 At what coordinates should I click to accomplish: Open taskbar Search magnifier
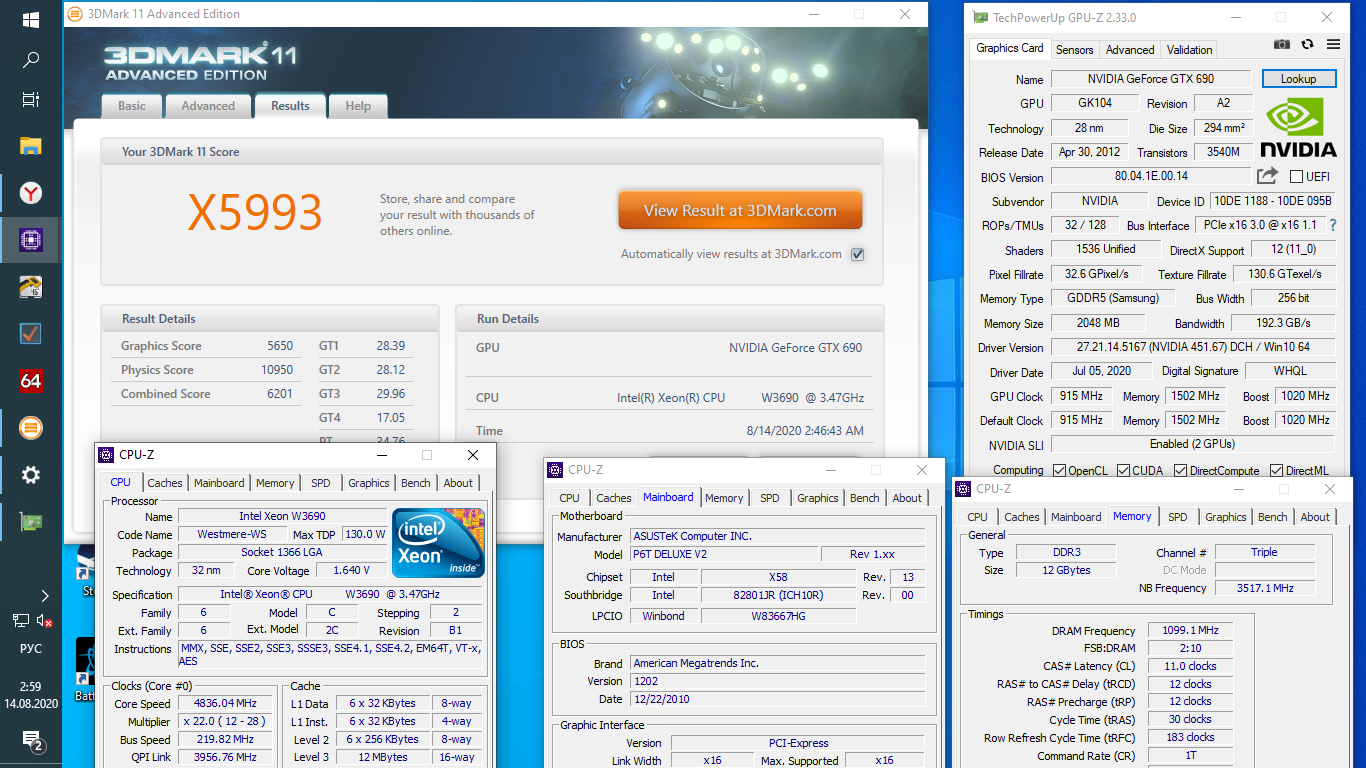(30, 60)
